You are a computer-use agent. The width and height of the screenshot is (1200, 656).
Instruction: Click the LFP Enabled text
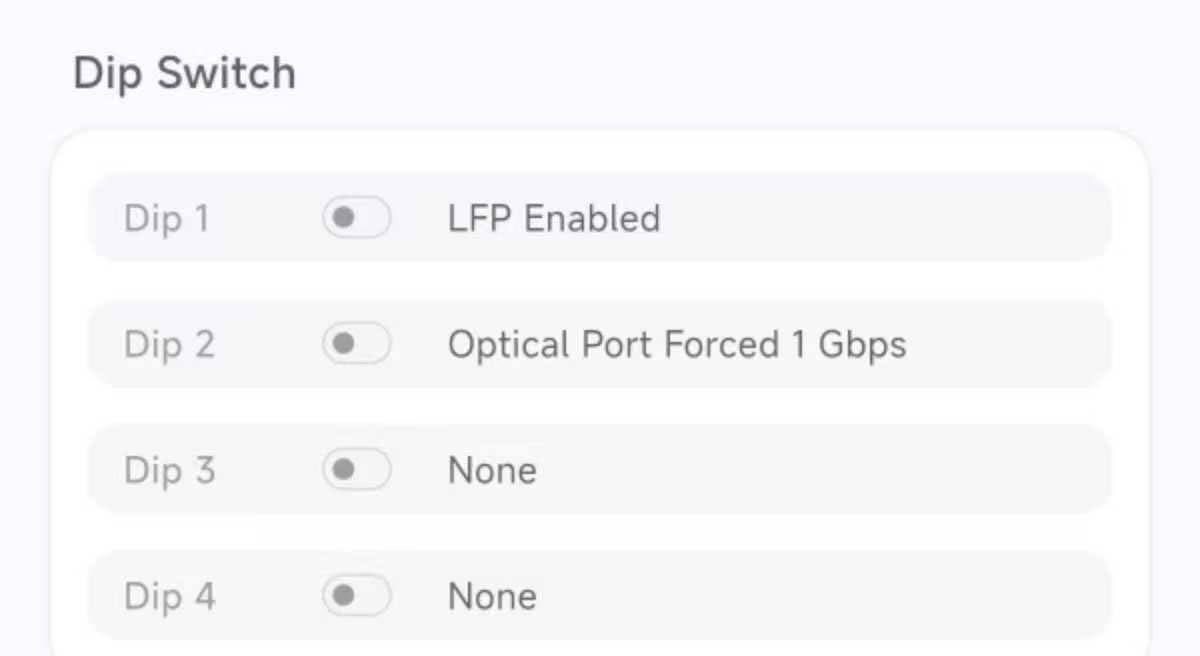click(x=554, y=218)
